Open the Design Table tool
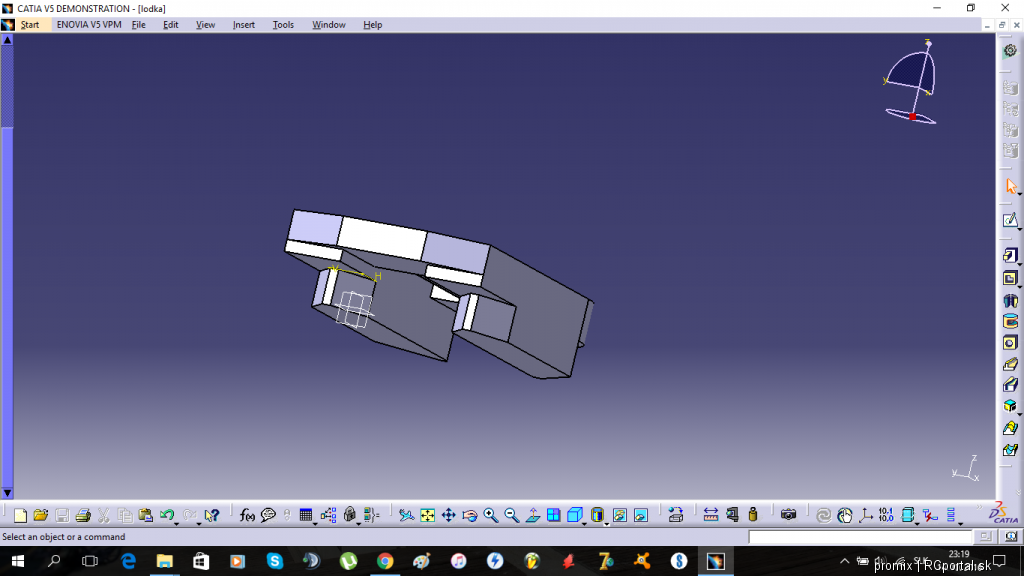Viewport: 1024px width, 576px height. [x=305, y=515]
